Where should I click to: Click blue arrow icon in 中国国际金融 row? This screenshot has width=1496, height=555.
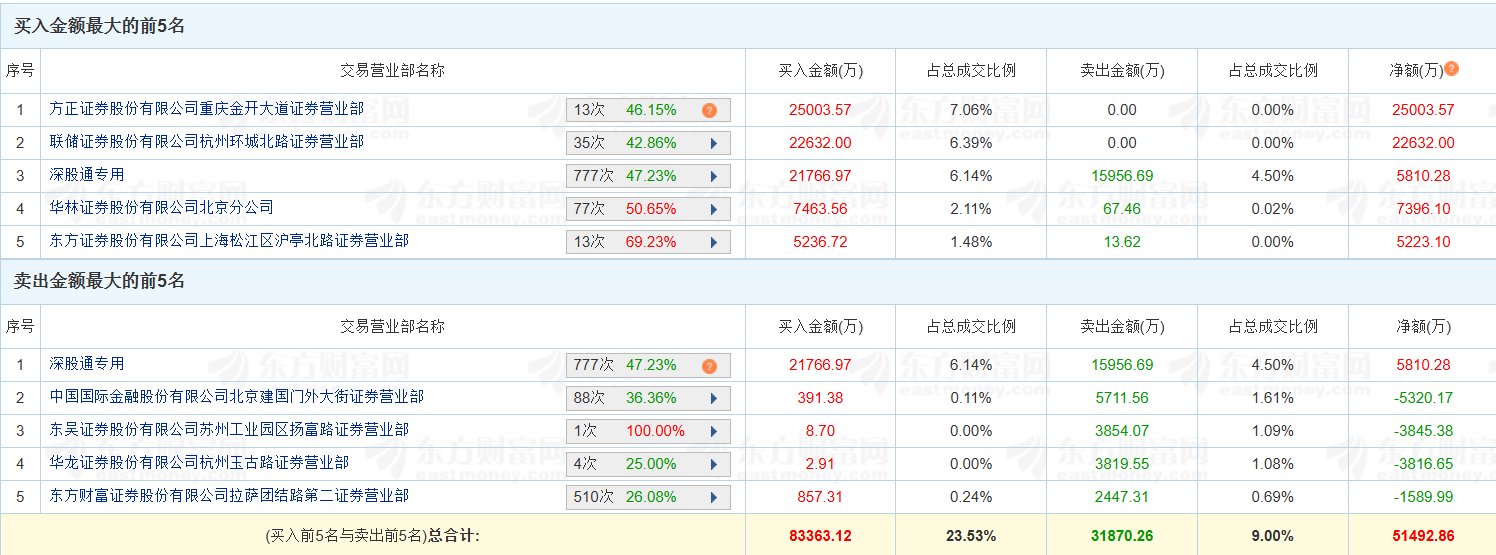pyautogui.click(x=714, y=398)
